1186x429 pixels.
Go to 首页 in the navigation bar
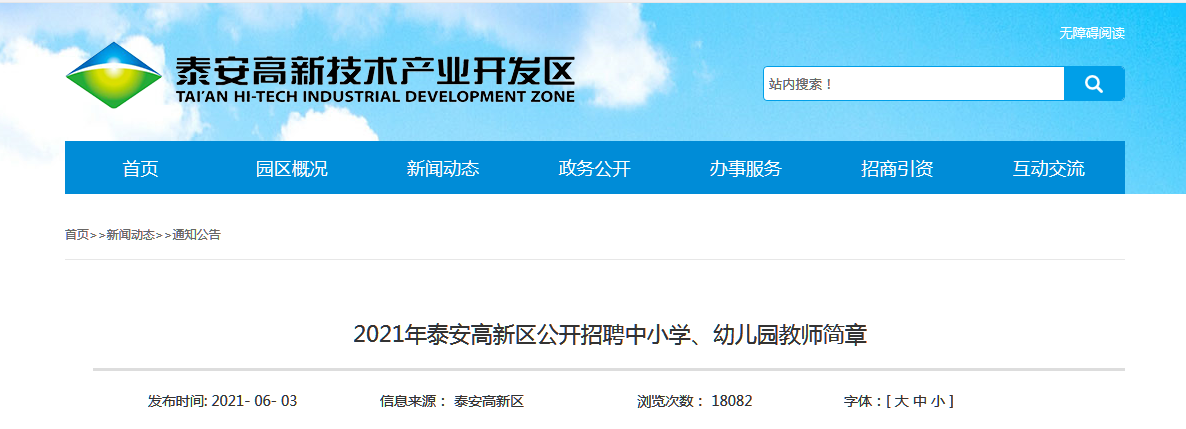(x=141, y=168)
